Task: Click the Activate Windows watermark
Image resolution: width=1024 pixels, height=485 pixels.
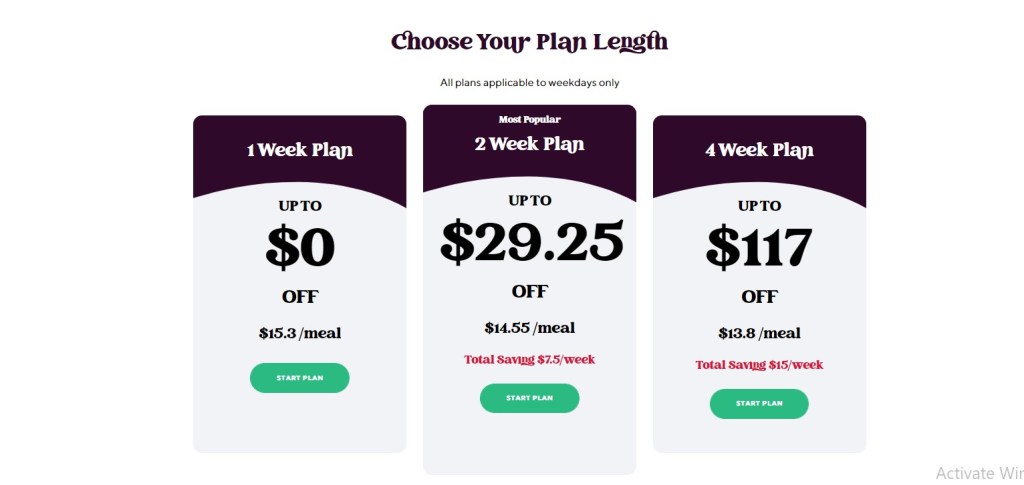Action: [x=979, y=472]
